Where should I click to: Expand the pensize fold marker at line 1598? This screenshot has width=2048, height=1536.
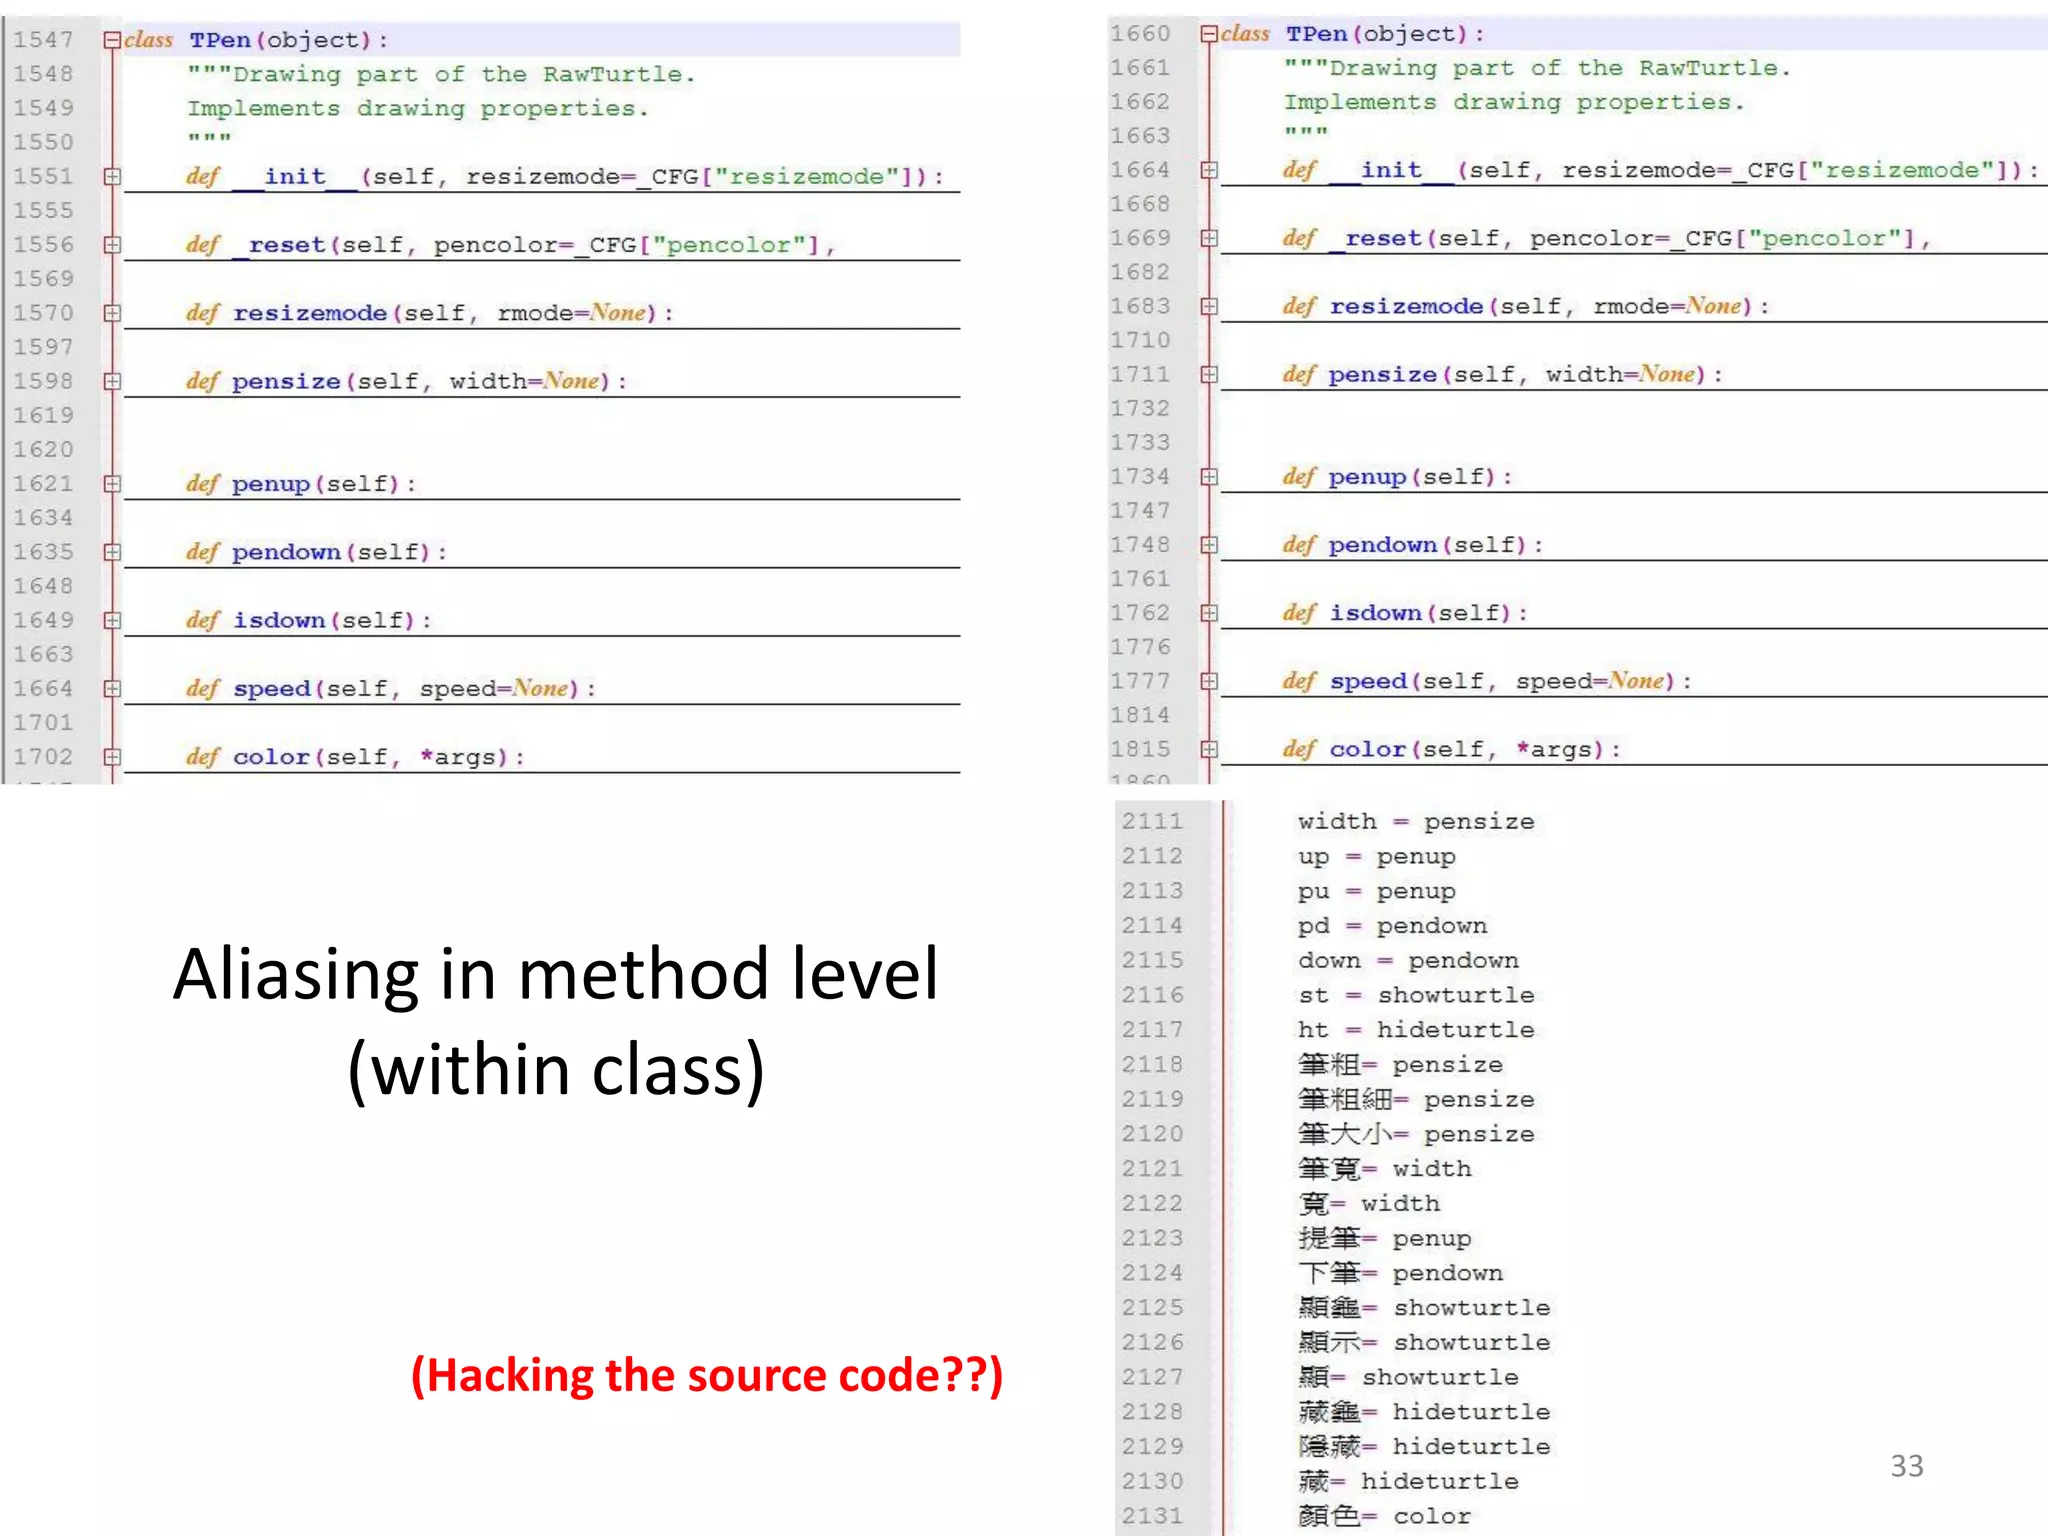112,381
